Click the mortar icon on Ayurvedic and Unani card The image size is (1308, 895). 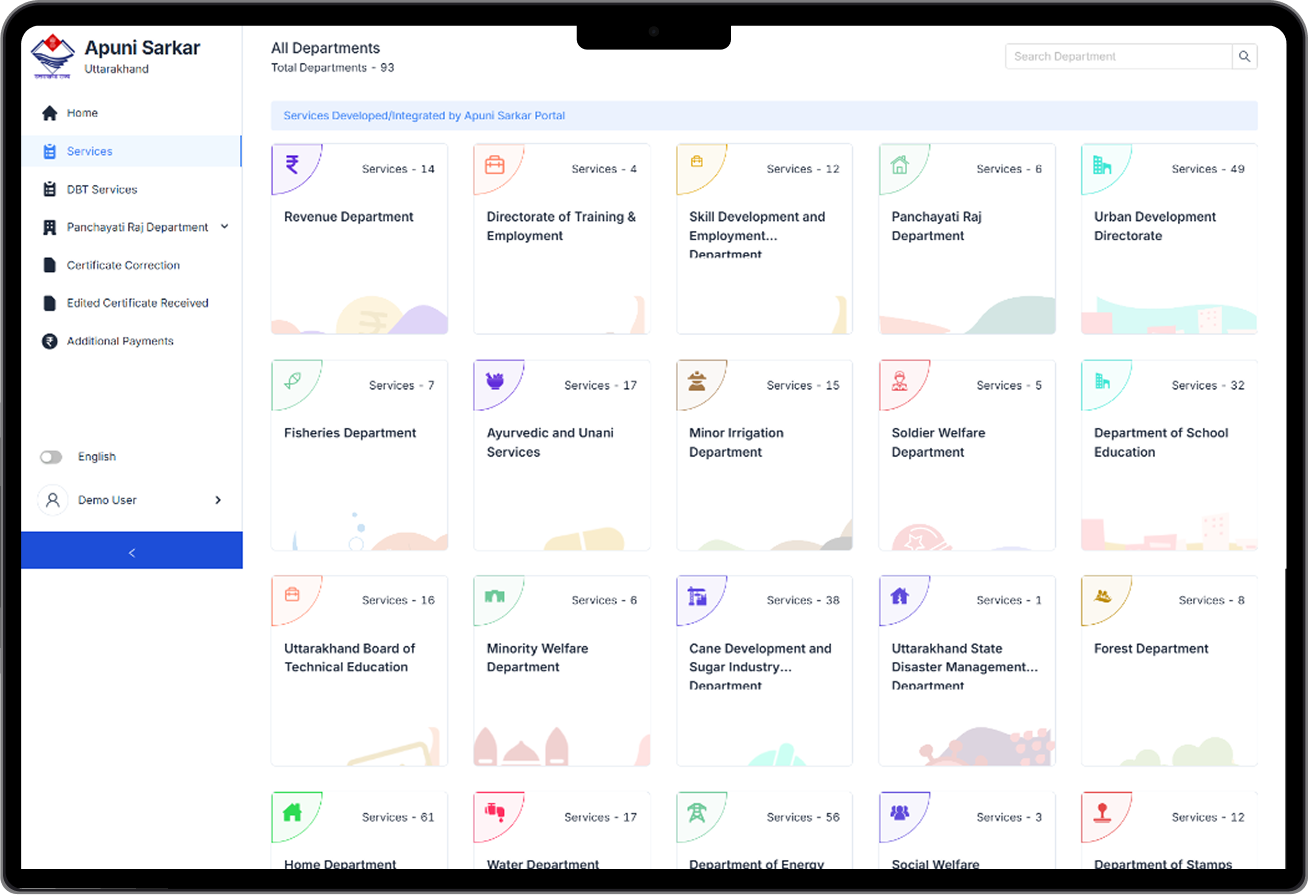494,380
